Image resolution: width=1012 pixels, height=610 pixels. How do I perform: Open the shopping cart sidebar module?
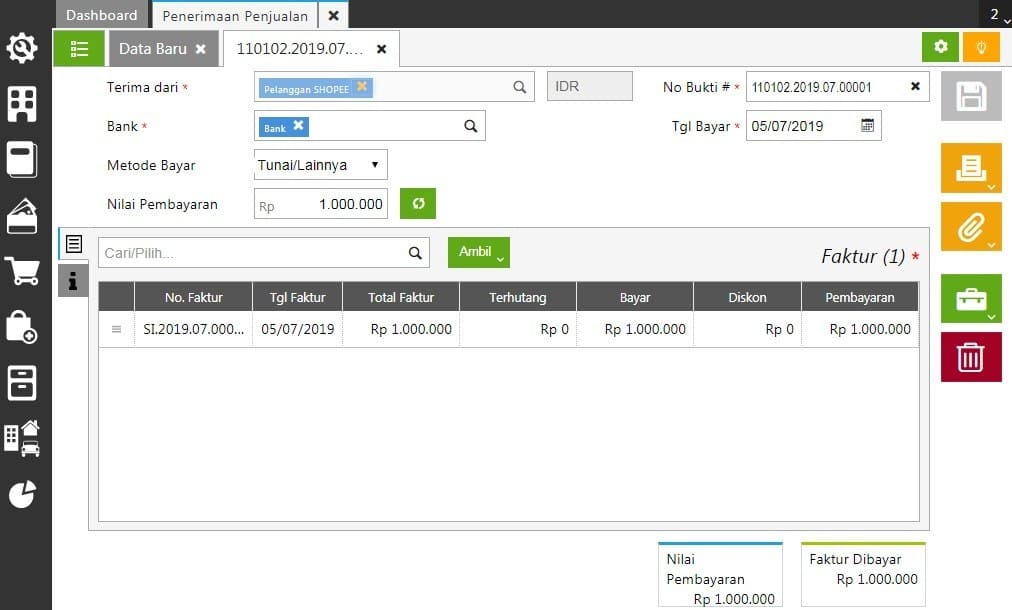point(22,271)
